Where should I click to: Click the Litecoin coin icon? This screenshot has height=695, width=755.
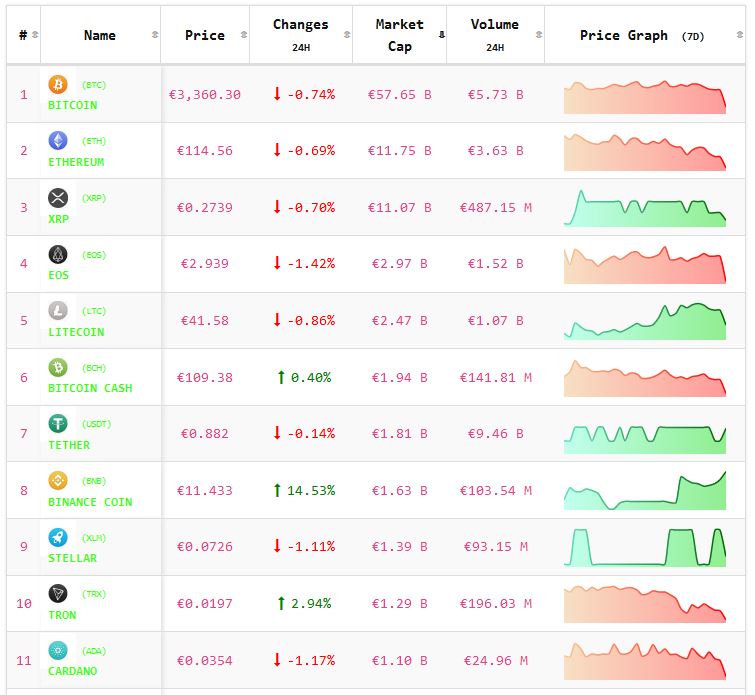tap(58, 311)
